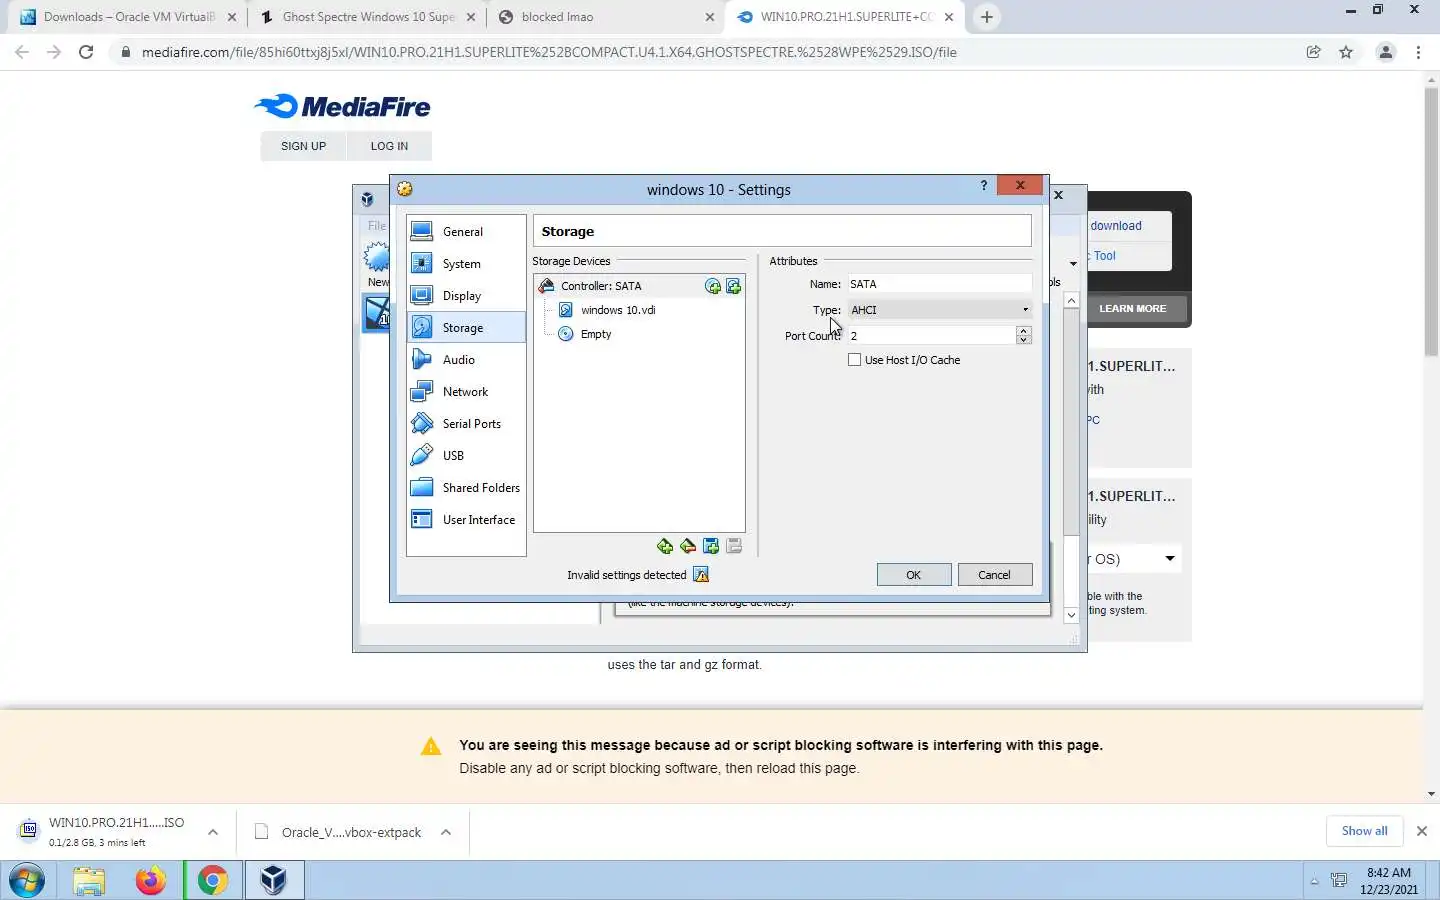
Task: Open Display settings category
Action: [x=466, y=296]
